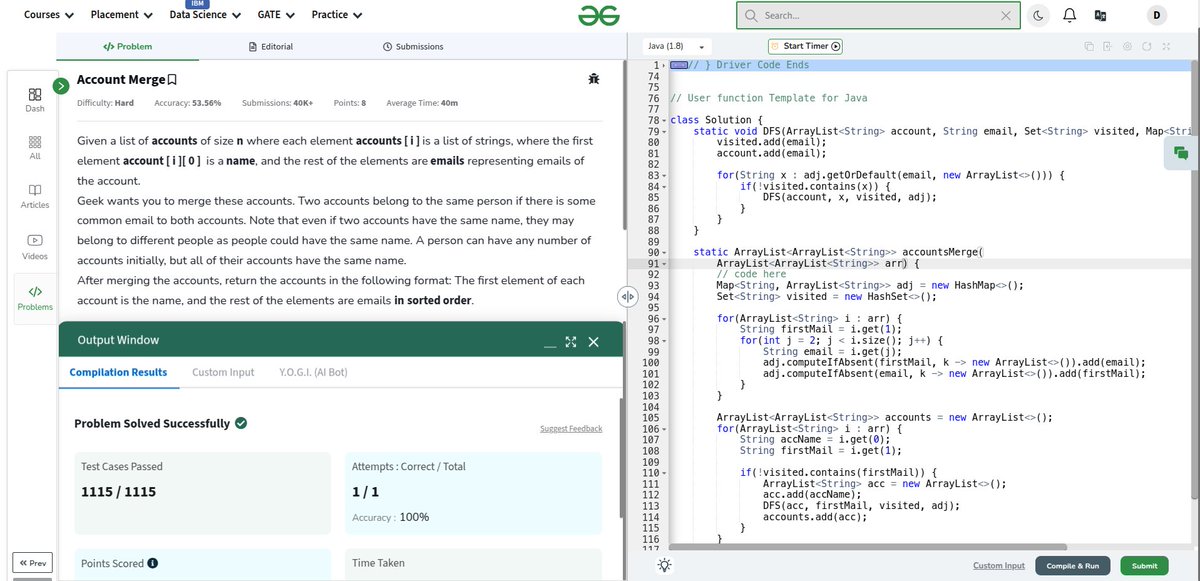The height and width of the screenshot is (581, 1200).
Task: Unfold collapsed driver code at line 1
Action: click(664, 65)
